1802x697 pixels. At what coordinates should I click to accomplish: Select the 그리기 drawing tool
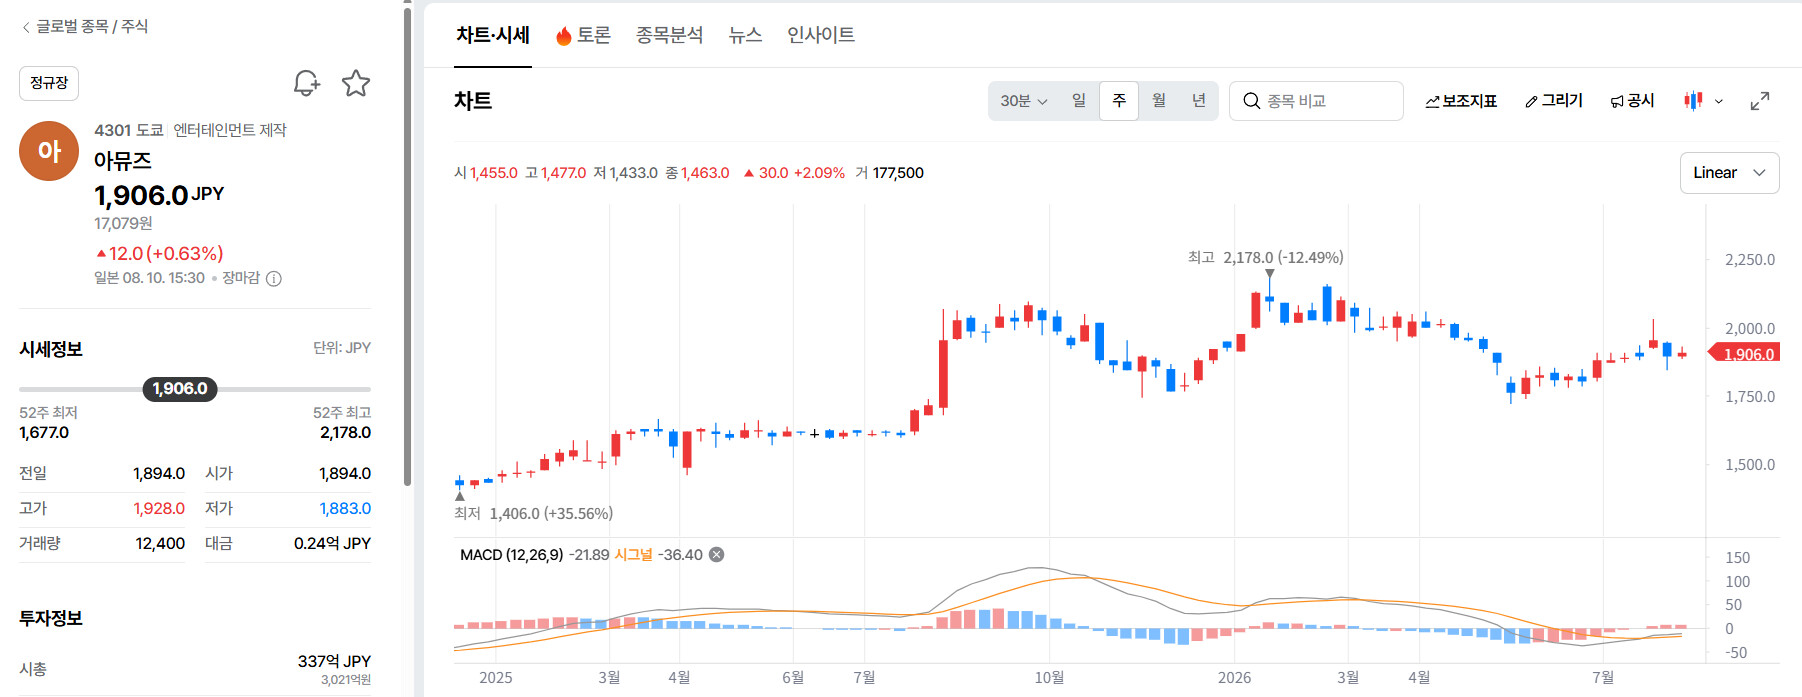(x=1554, y=101)
